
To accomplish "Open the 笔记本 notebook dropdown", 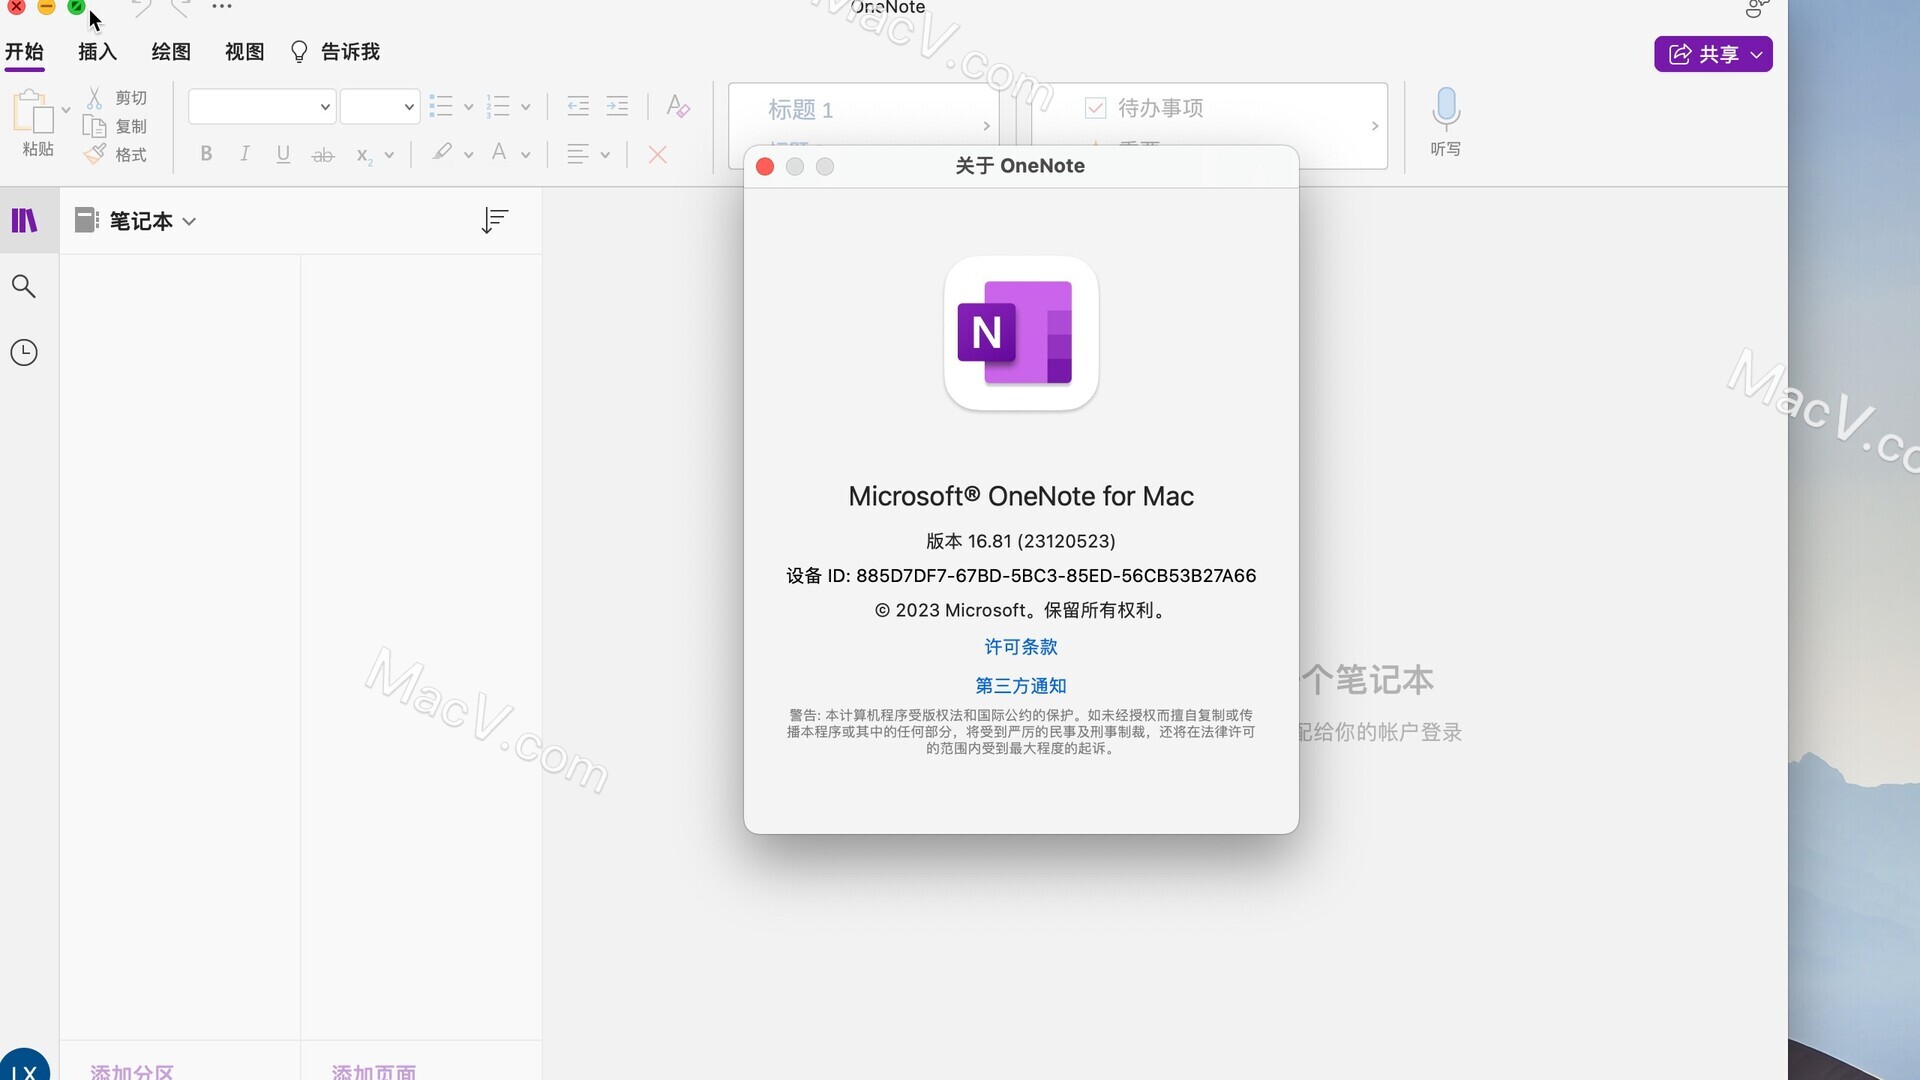I will tap(136, 221).
